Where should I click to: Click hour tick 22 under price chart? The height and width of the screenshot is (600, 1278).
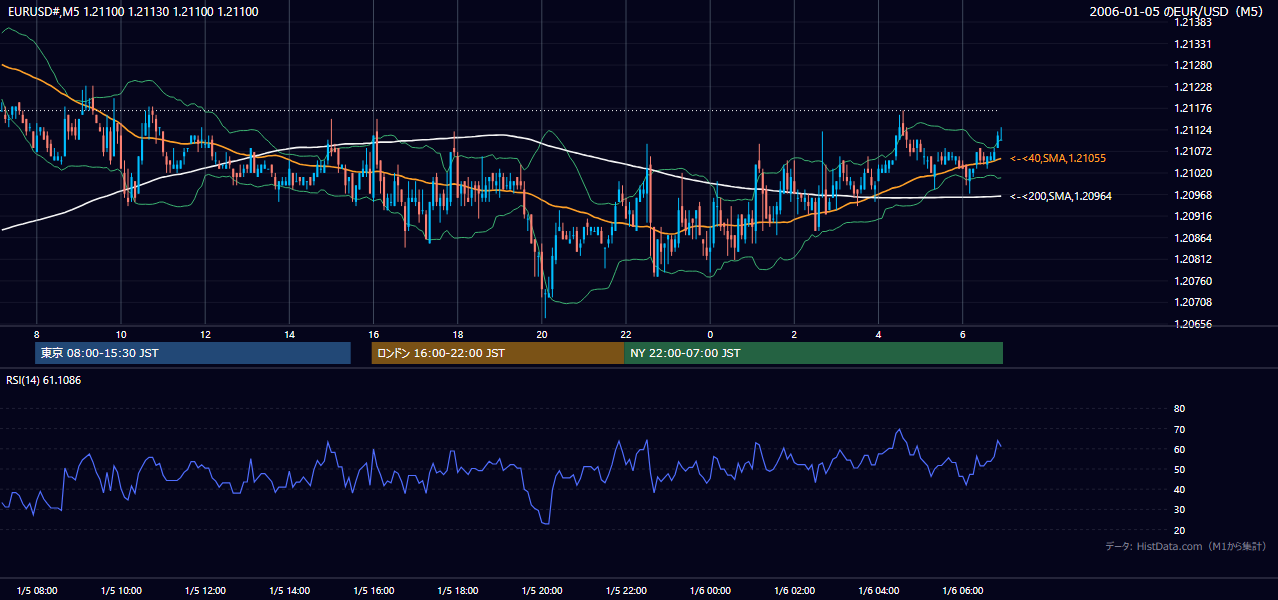[625, 334]
